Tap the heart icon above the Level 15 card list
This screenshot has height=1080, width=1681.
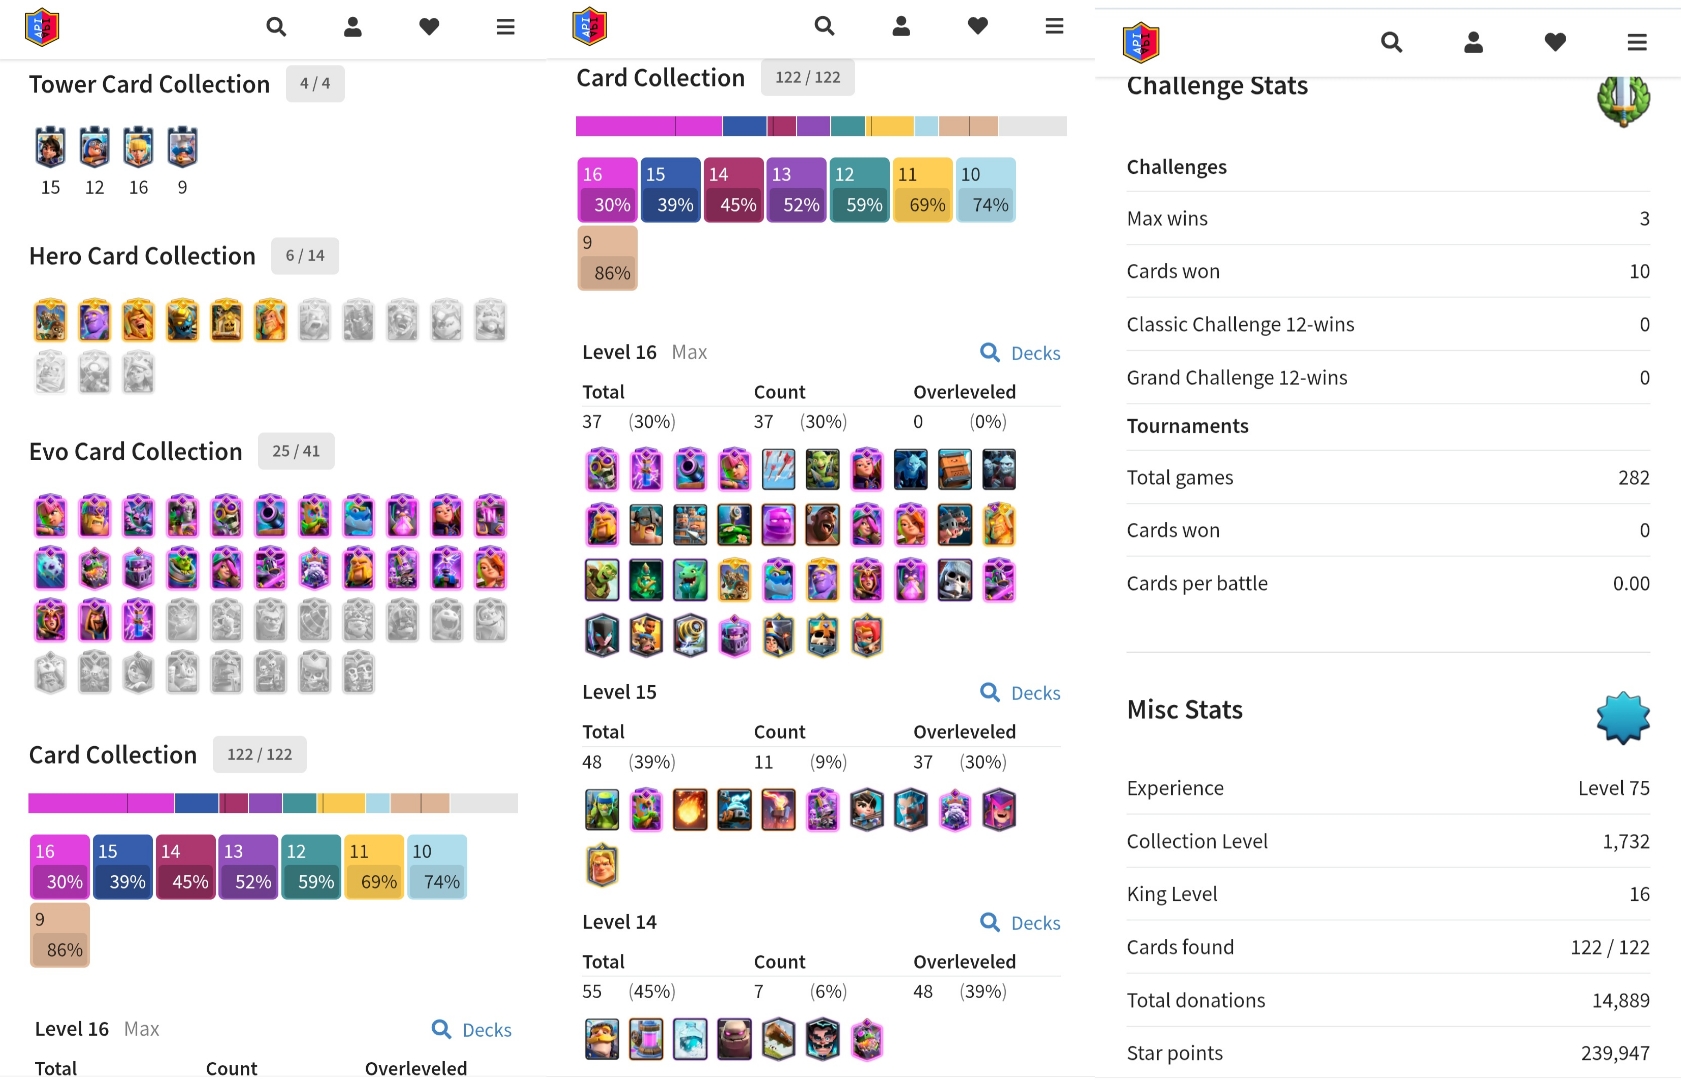tap(978, 25)
